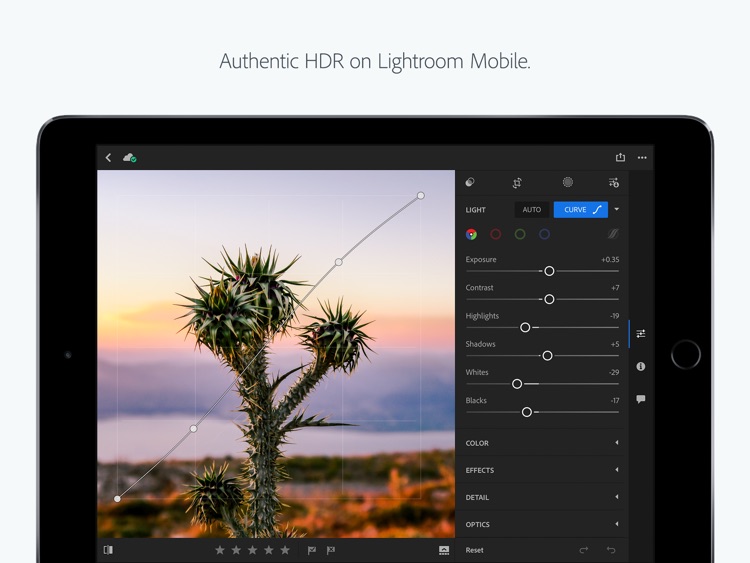Collapse the Light panel dropdown arrow
750x563 pixels.
(x=617, y=210)
